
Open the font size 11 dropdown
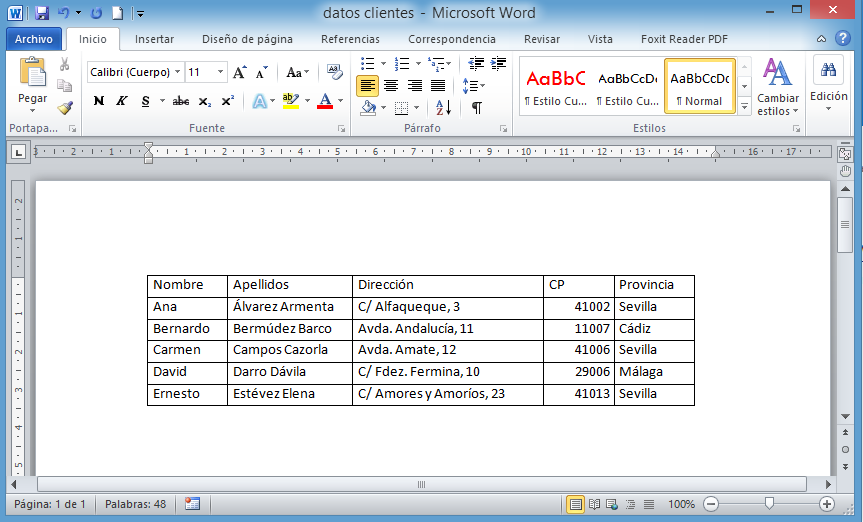pyautogui.click(x=220, y=72)
